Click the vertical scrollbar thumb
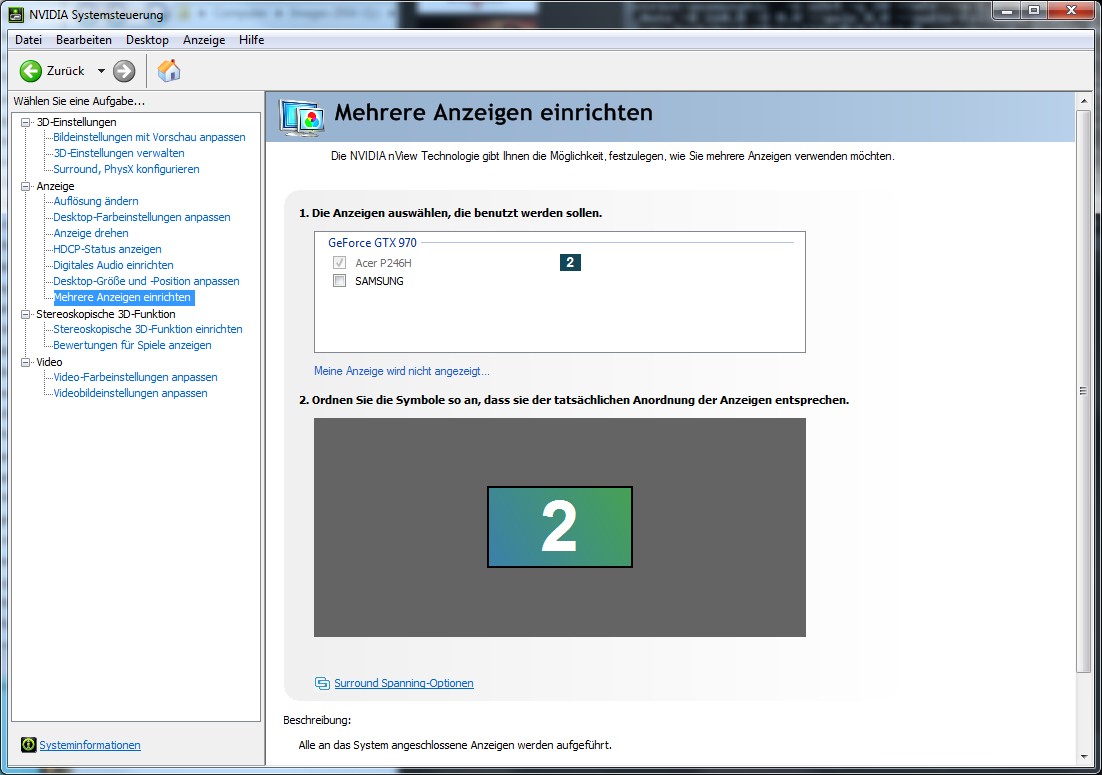Image resolution: width=1102 pixels, height=775 pixels. (1083, 391)
